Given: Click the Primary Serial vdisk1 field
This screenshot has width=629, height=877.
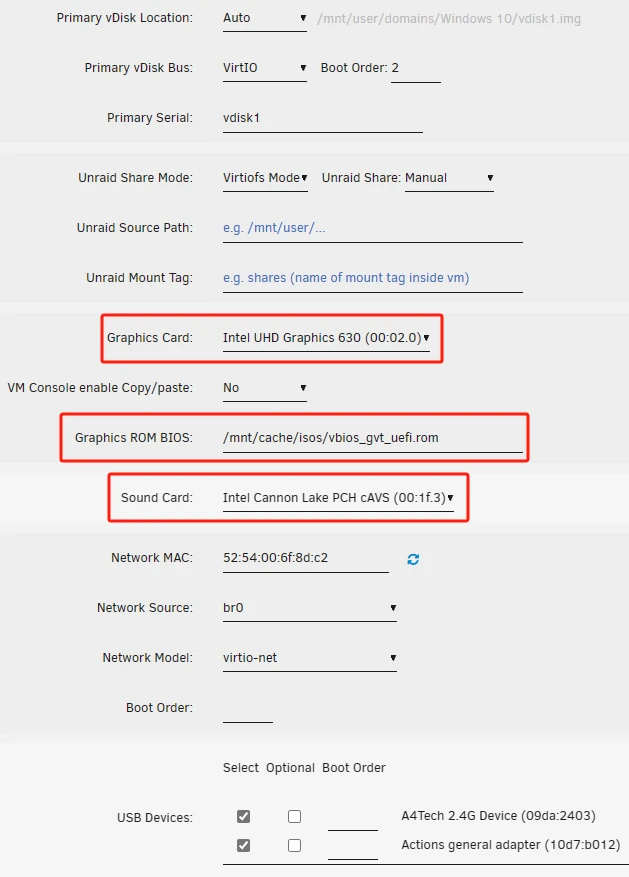Looking at the screenshot, I should 322,118.
